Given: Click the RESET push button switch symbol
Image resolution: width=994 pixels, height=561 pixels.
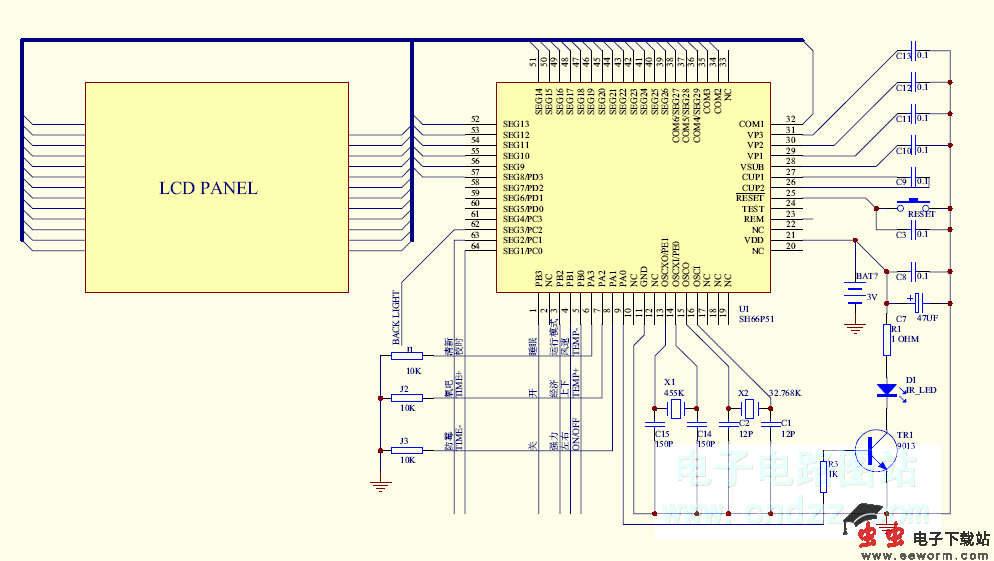Looking at the screenshot, I should click(x=911, y=206).
